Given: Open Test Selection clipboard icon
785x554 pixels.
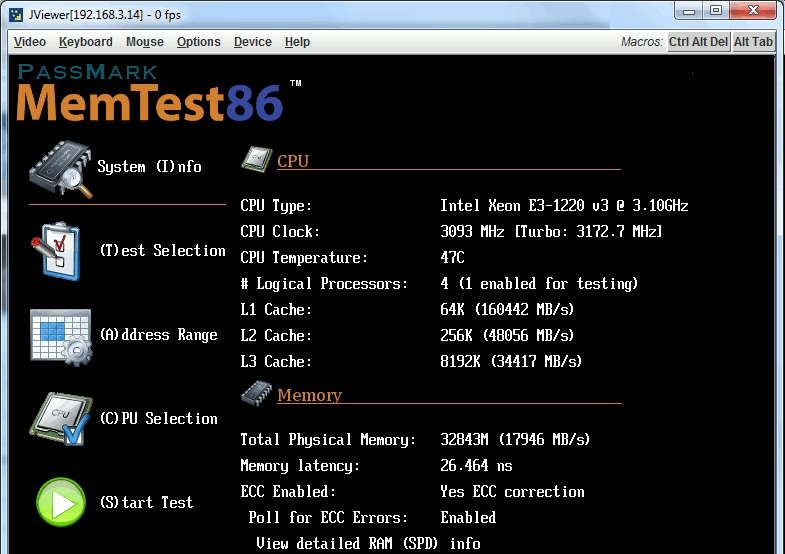Looking at the screenshot, I should click(56, 250).
